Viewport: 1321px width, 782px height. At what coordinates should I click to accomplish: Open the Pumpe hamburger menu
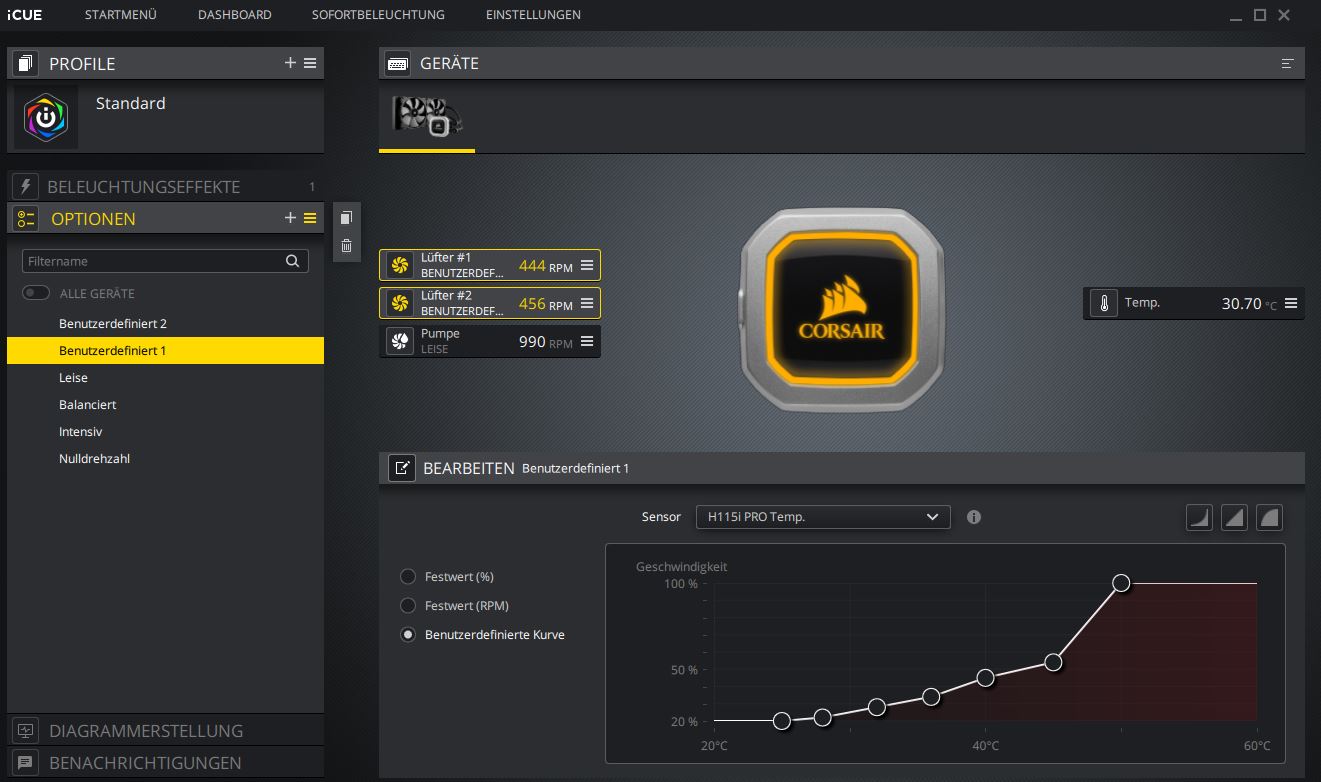pyautogui.click(x=587, y=341)
